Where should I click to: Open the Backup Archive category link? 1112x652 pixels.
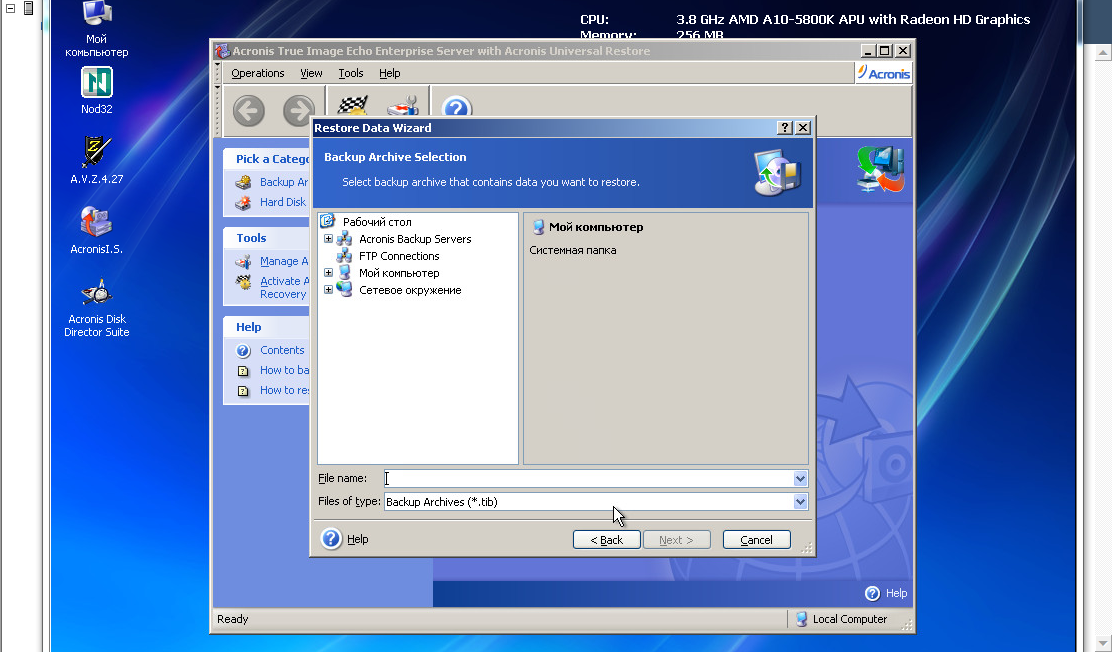tap(284, 182)
